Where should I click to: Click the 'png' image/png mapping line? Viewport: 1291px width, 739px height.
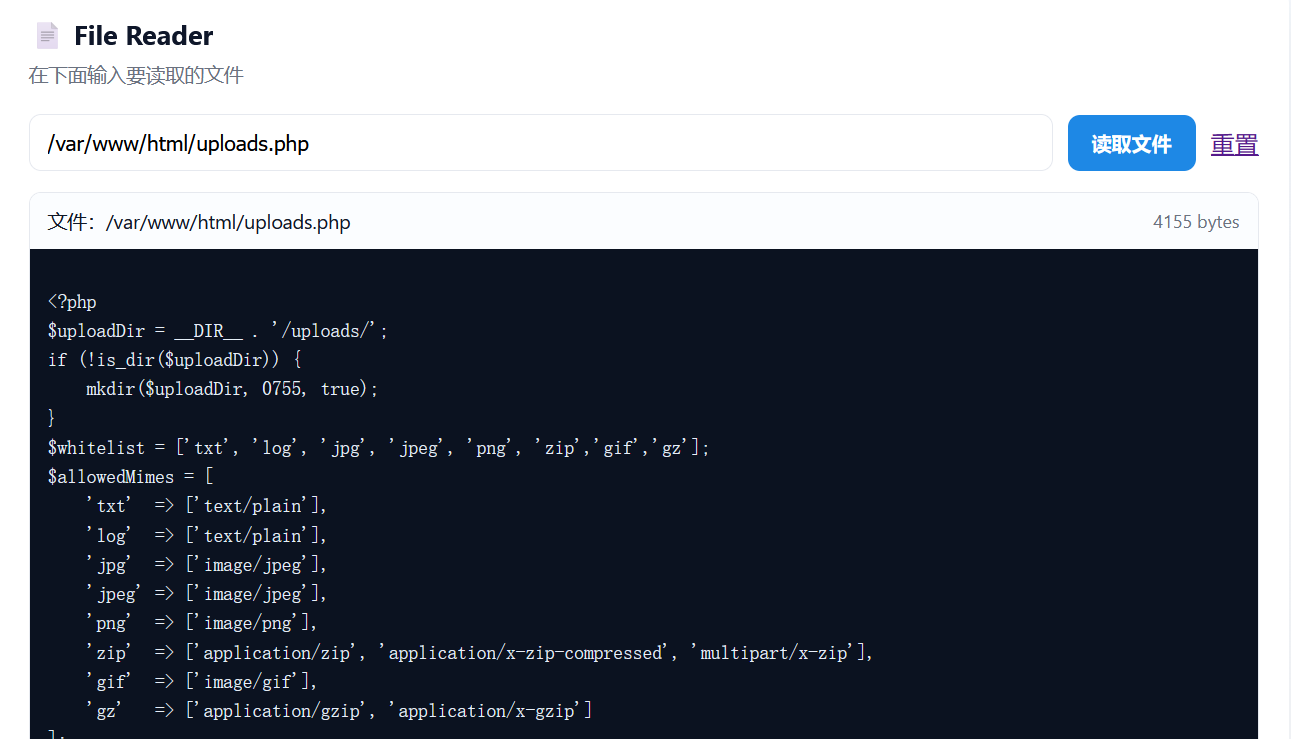pyautogui.click(x=201, y=623)
